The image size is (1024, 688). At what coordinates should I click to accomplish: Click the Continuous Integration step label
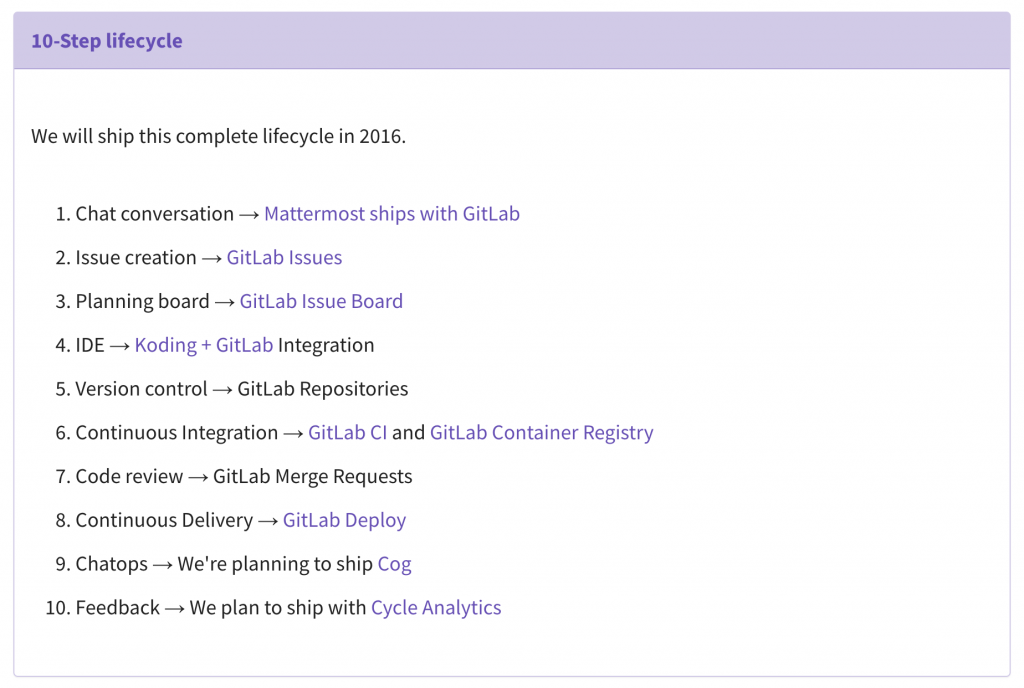[x=176, y=433]
